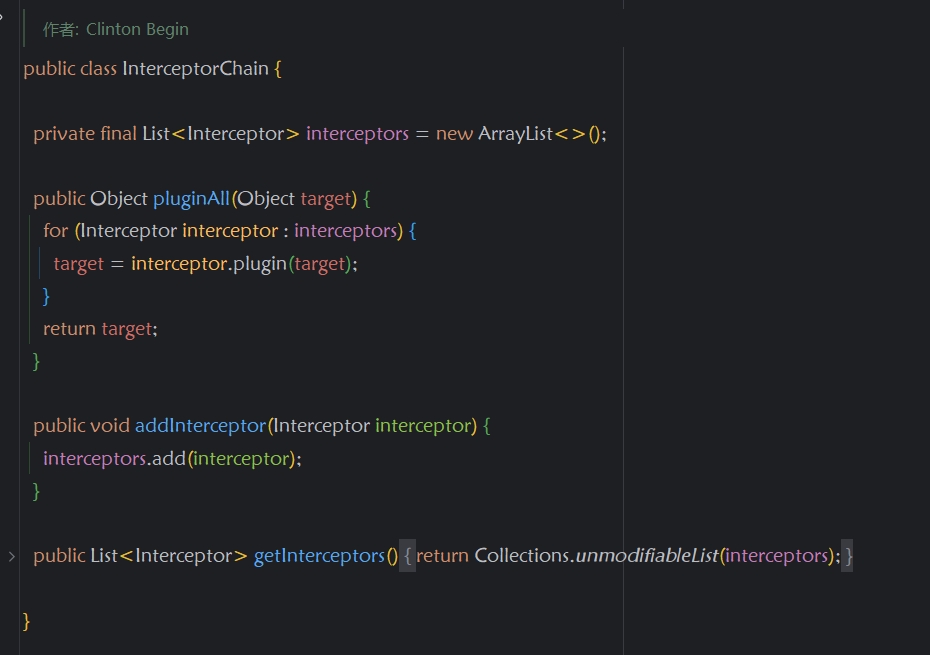Click the unmodifiableList method call
Screen dimensions: 930x655
[646, 556]
